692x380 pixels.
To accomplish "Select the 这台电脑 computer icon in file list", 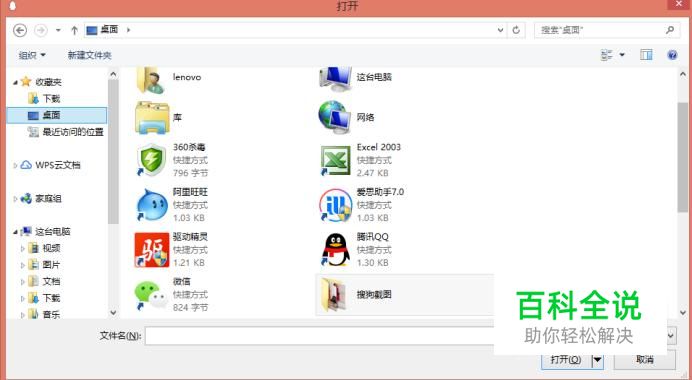I will point(335,79).
